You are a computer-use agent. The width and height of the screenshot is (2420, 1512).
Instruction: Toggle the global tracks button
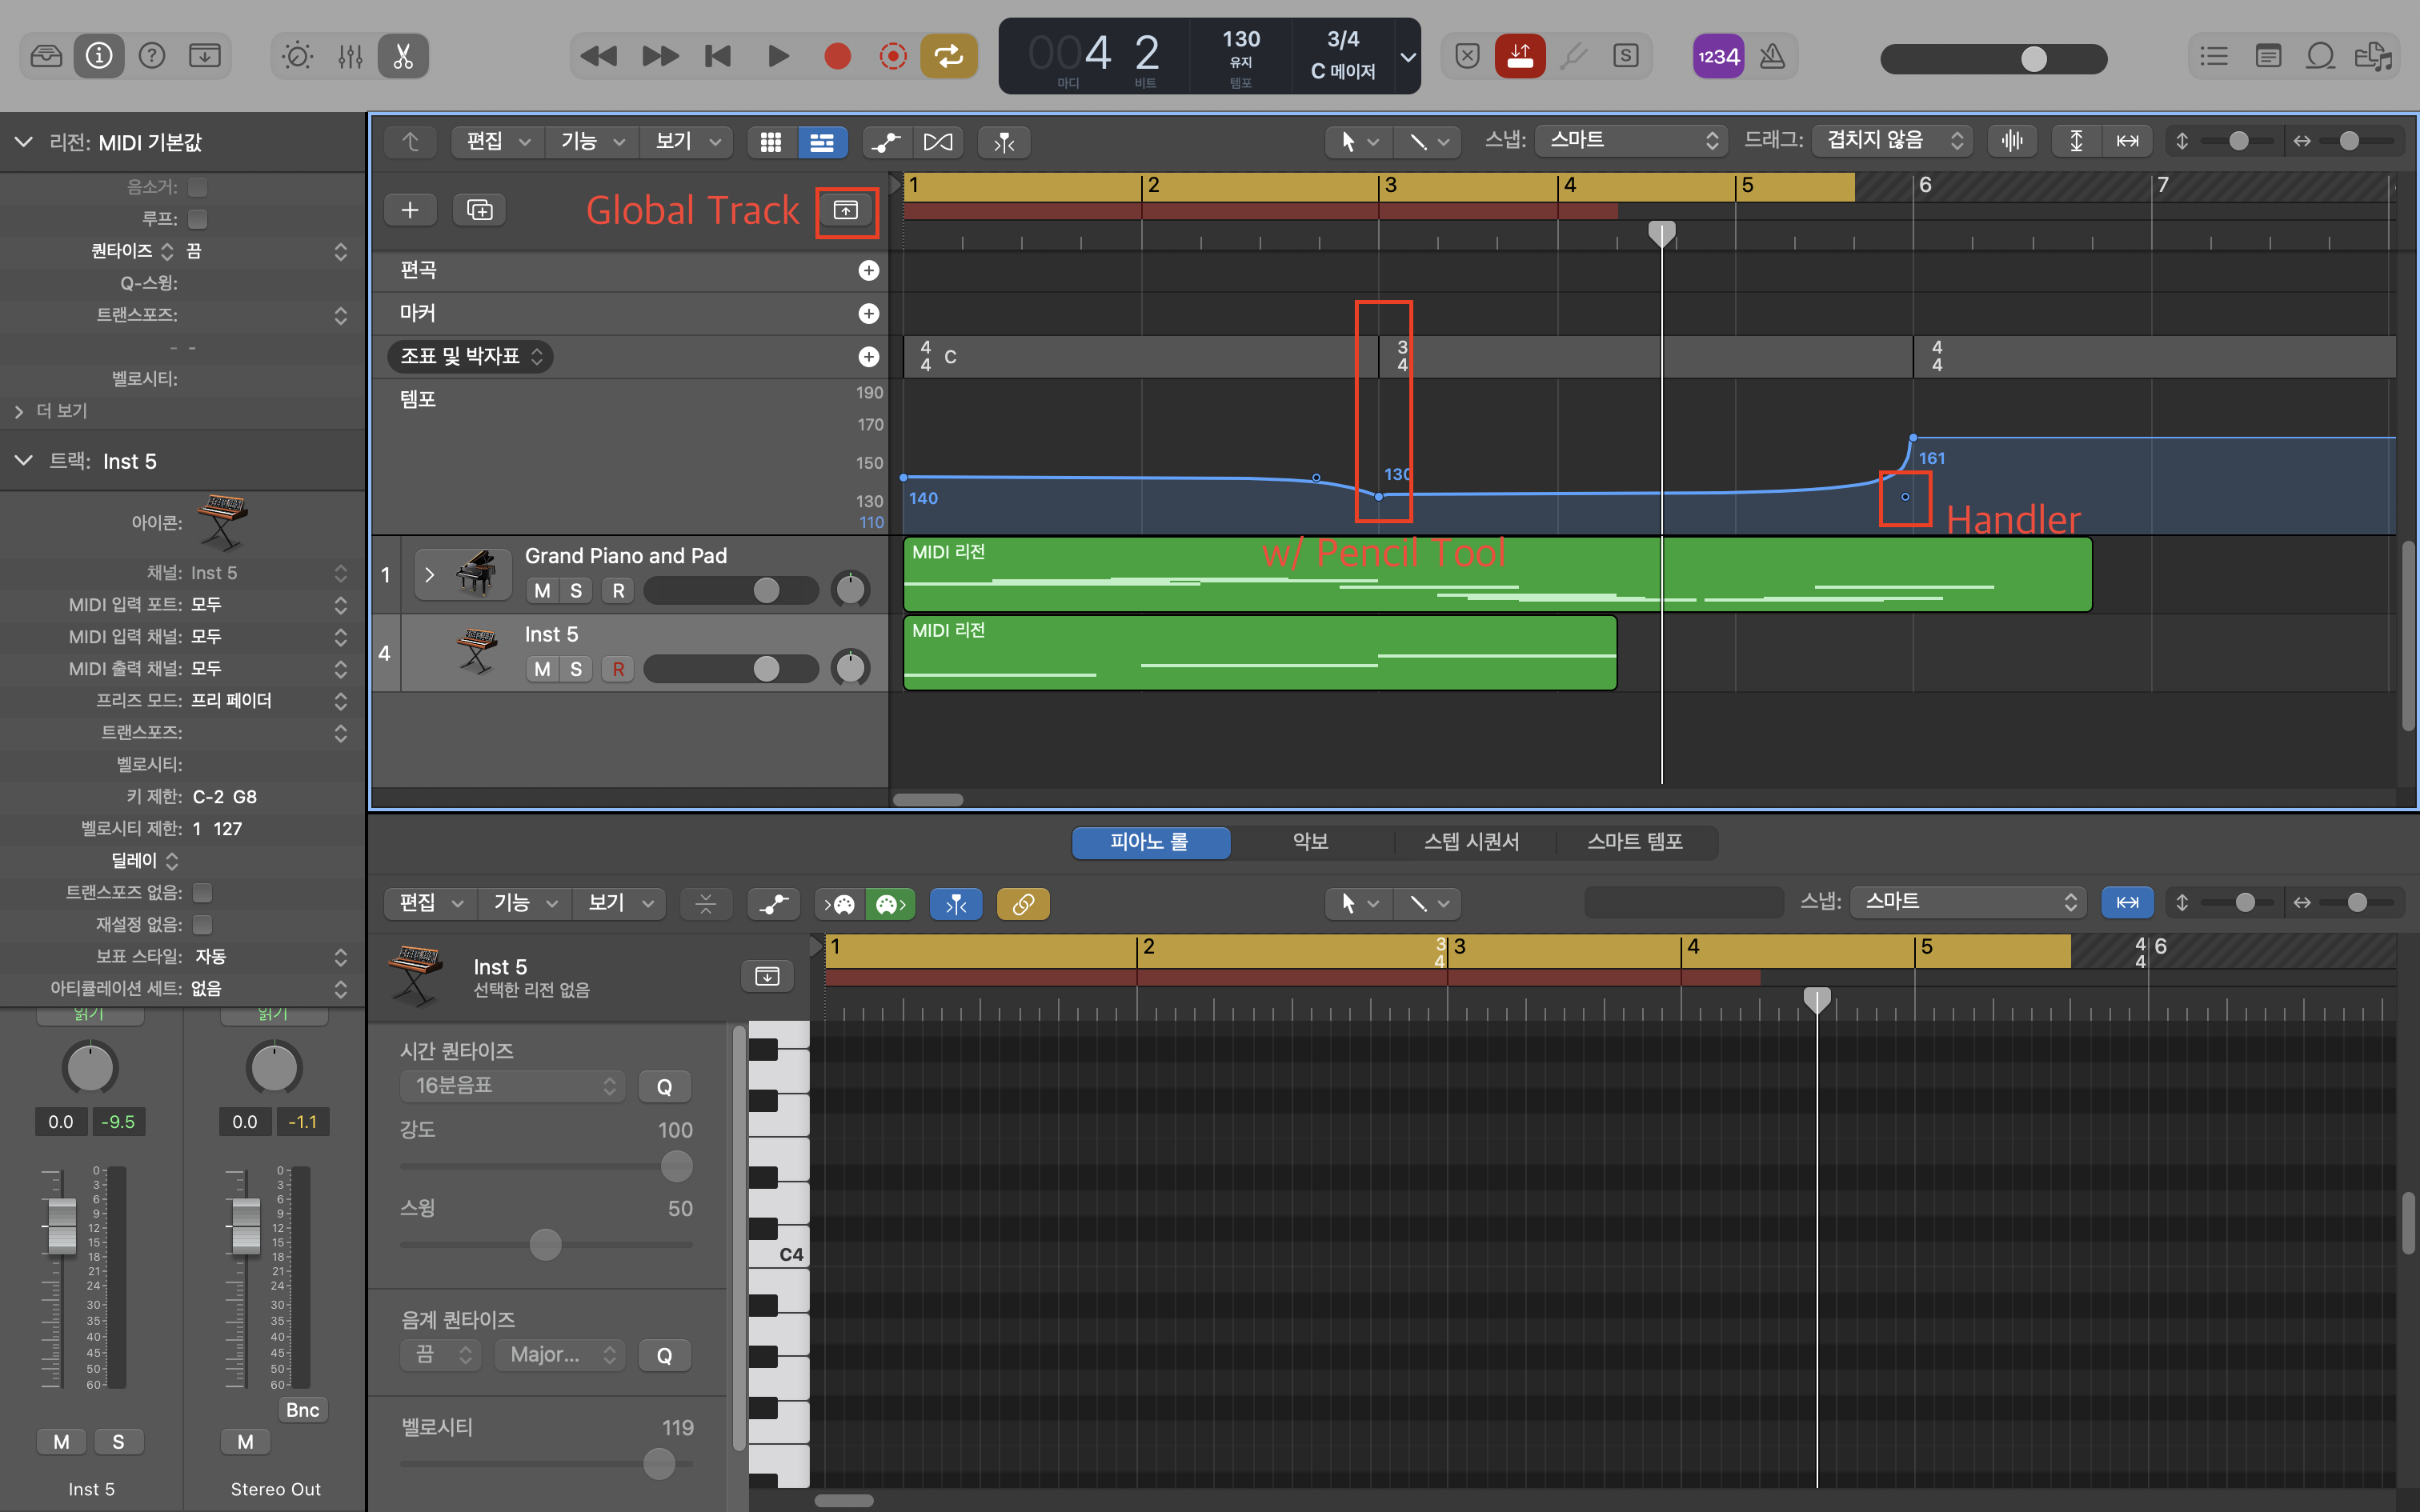pos(846,210)
